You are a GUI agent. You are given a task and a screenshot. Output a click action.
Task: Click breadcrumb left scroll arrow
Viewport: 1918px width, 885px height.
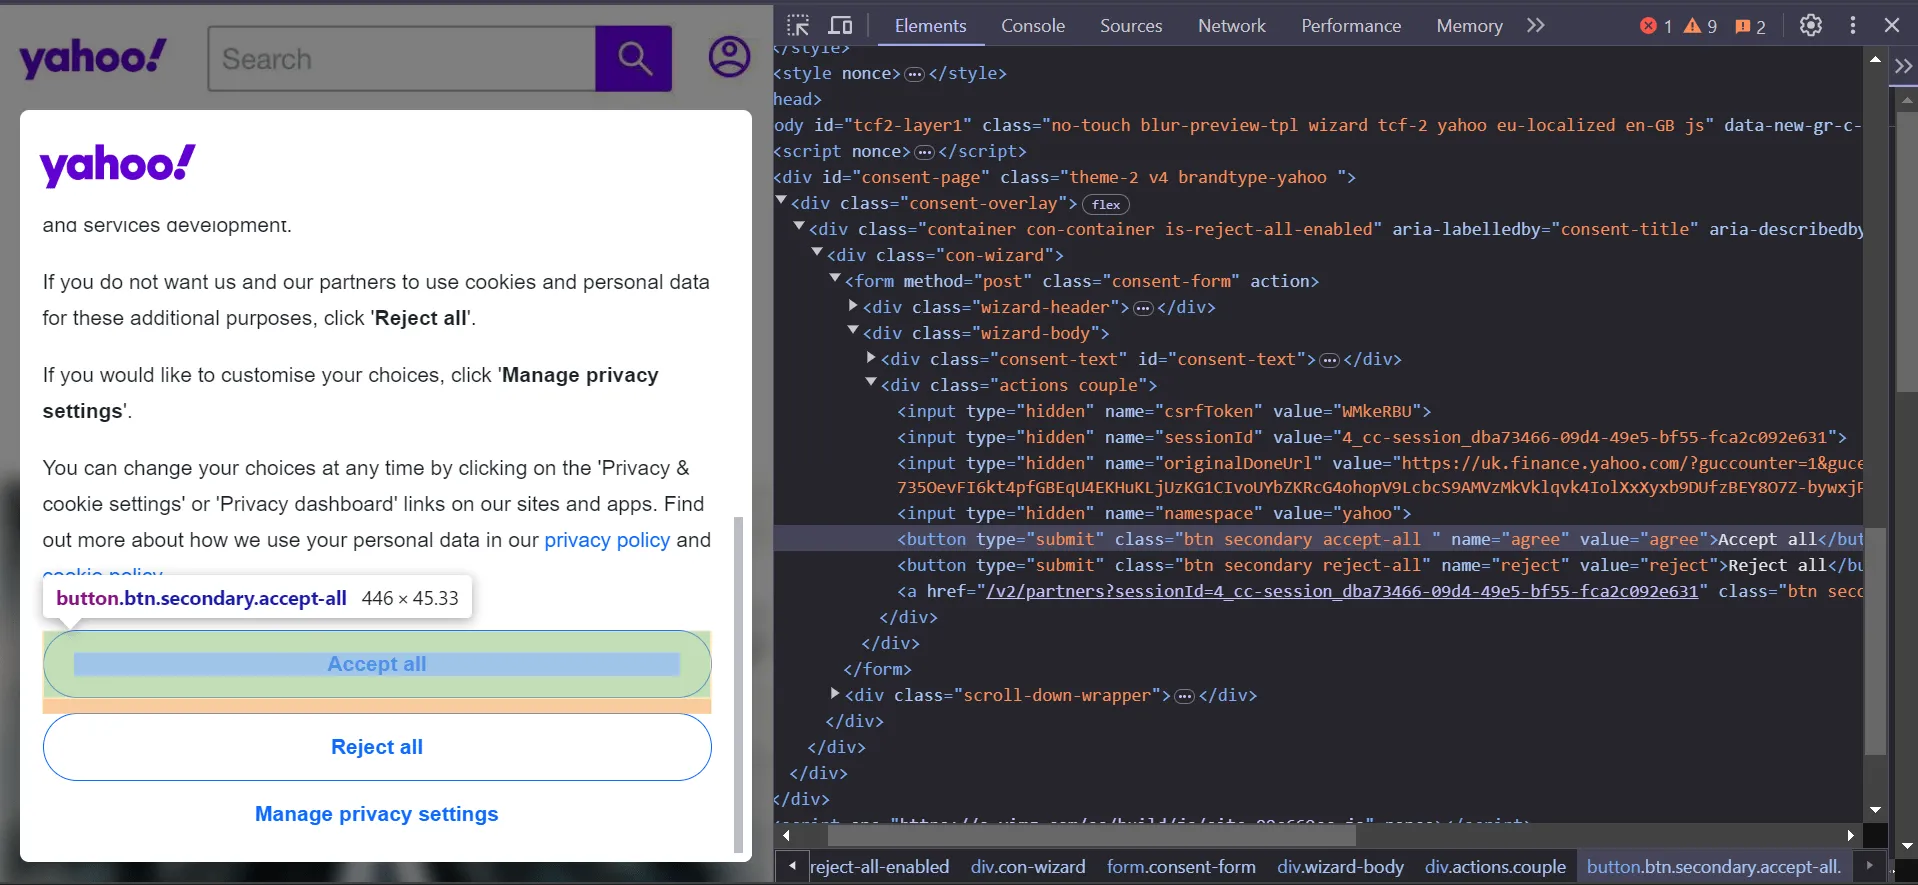pos(792,866)
